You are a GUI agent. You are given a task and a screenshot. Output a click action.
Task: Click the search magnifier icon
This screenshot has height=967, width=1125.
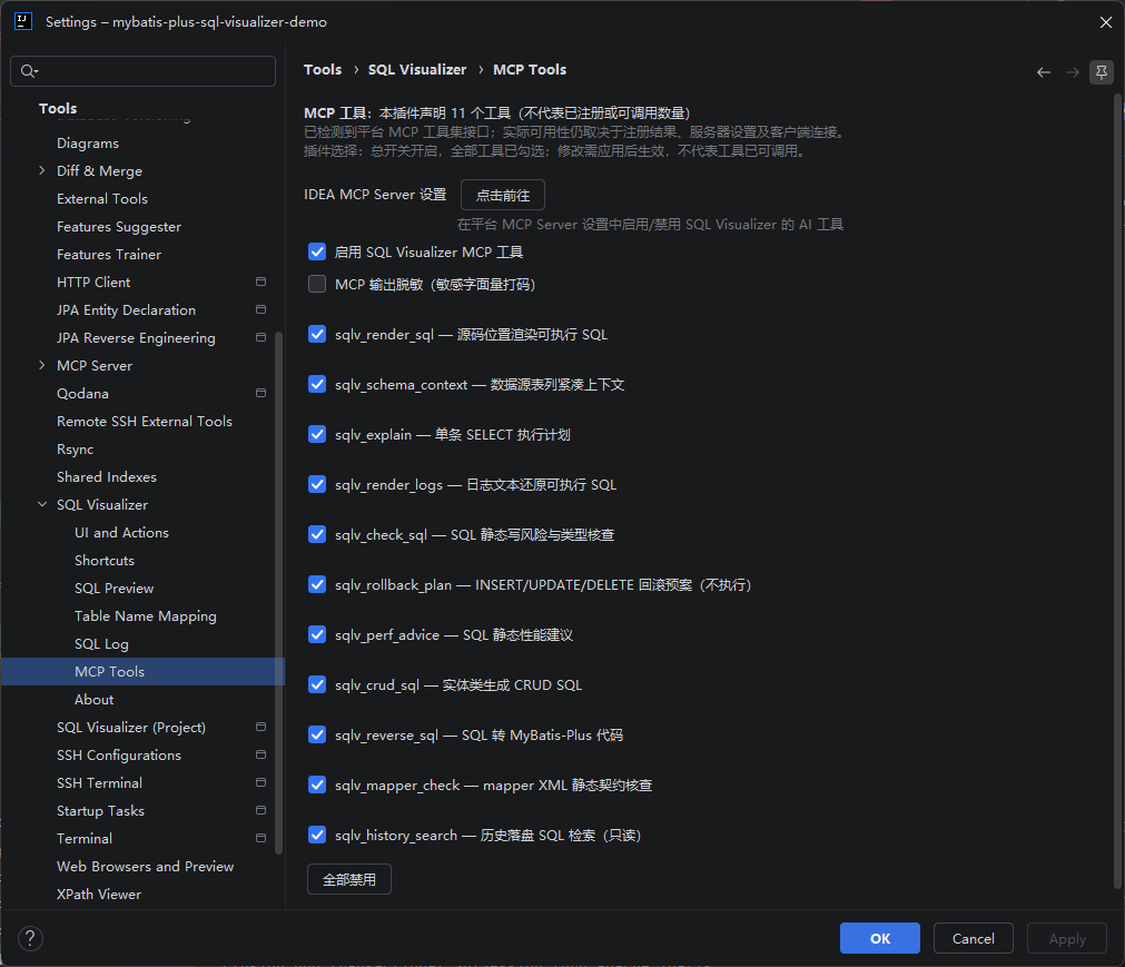click(29, 71)
